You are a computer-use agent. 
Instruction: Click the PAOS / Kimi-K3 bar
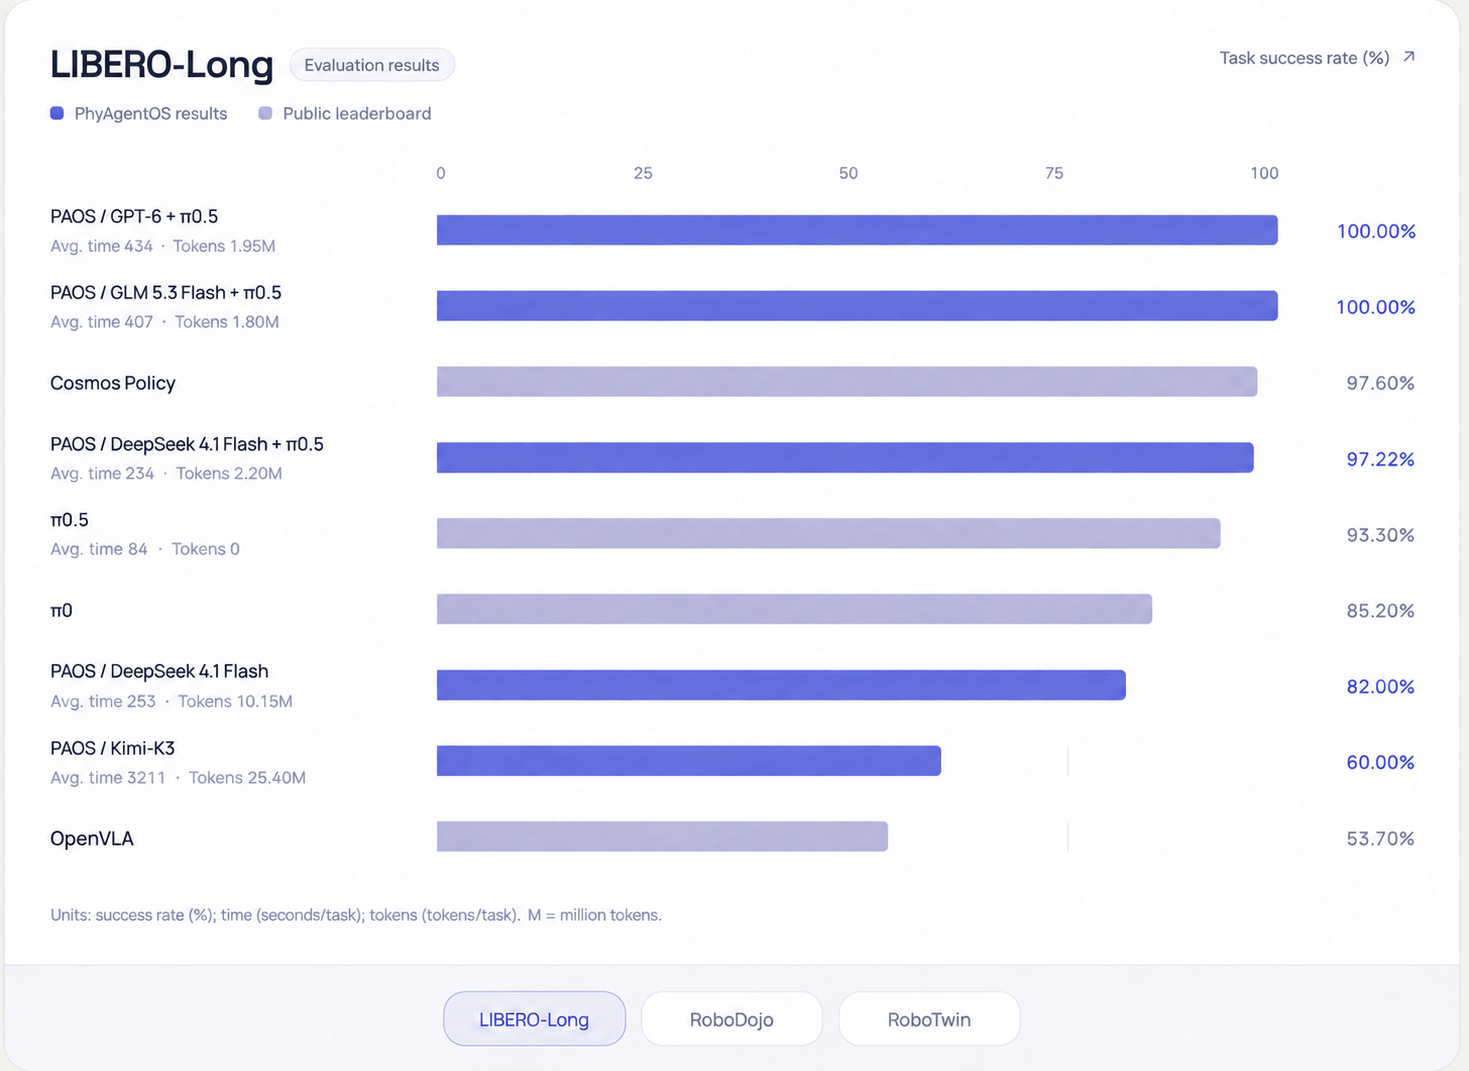click(689, 761)
